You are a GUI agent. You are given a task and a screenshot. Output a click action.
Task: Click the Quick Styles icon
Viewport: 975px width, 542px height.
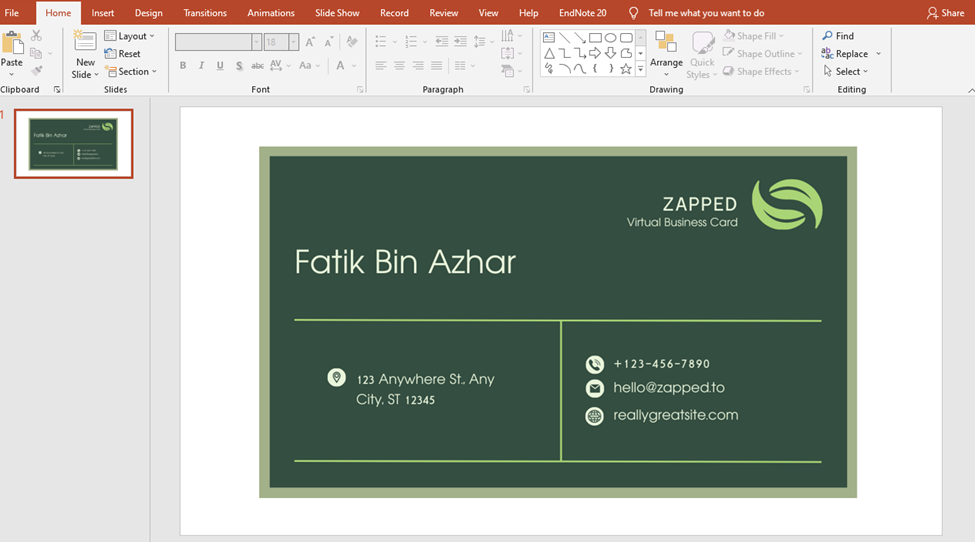(703, 43)
